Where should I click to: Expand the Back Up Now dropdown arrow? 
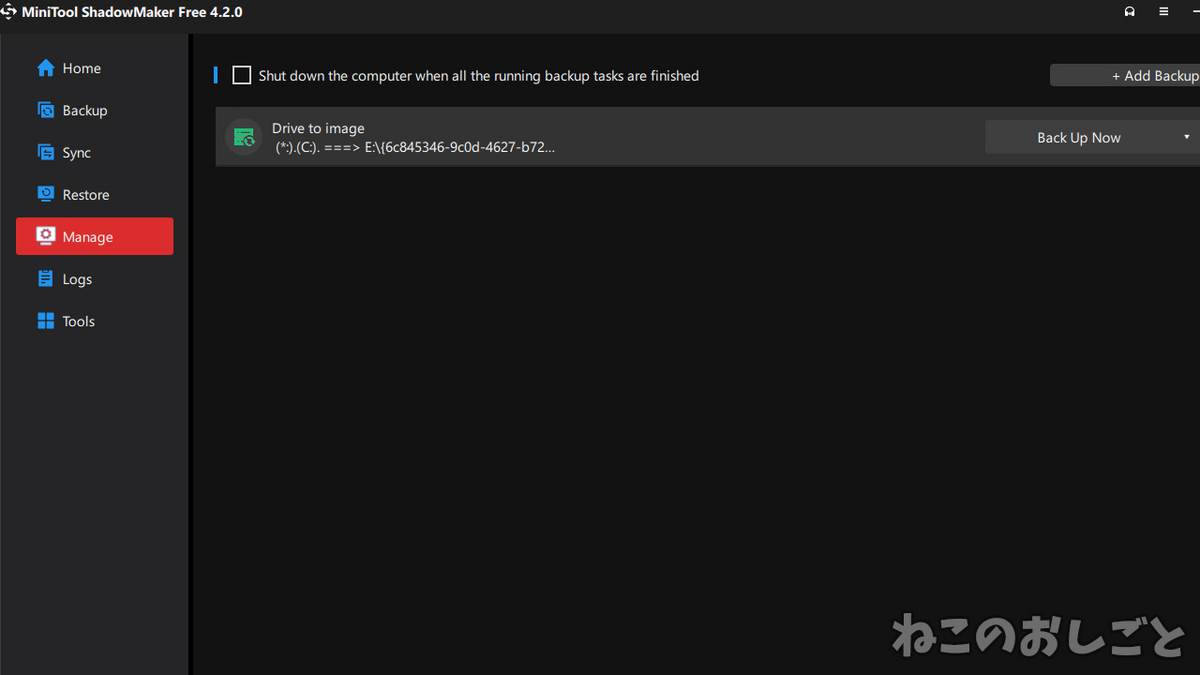(1186, 137)
